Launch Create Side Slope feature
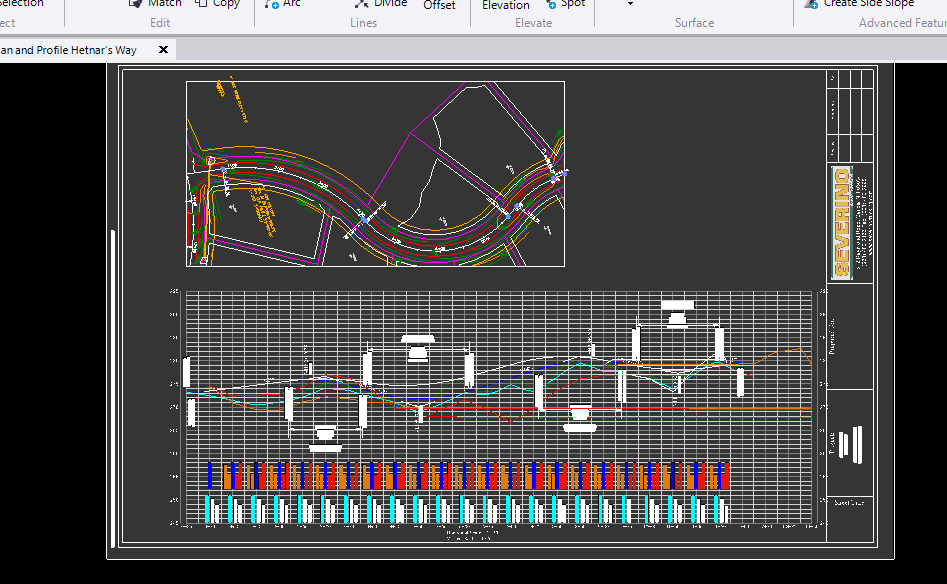This screenshot has height=584, width=947. [868, 4]
